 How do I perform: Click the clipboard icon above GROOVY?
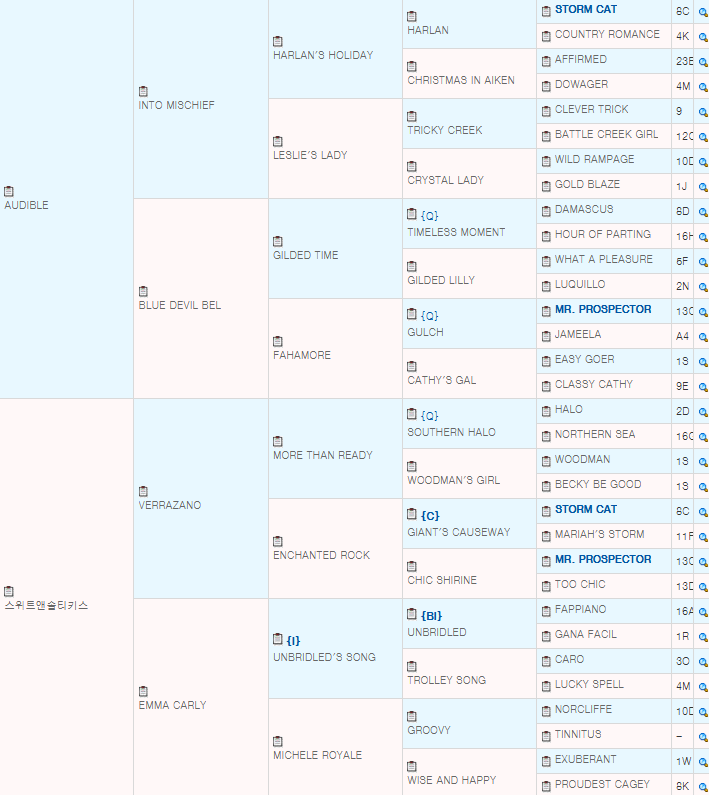(412, 716)
